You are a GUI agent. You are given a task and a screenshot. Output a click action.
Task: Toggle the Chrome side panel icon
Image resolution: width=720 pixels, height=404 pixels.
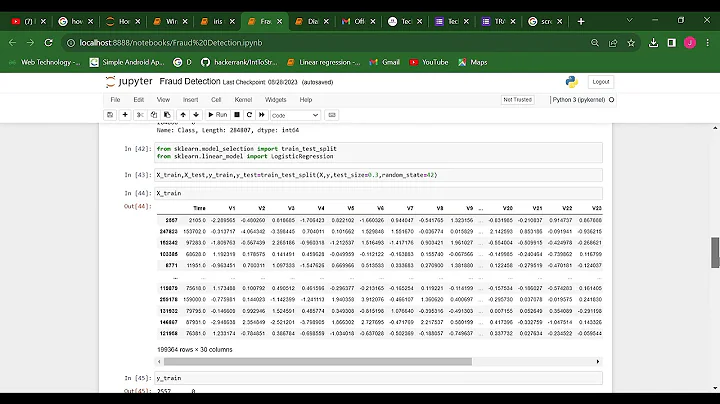pyautogui.click(x=671, y=43)
